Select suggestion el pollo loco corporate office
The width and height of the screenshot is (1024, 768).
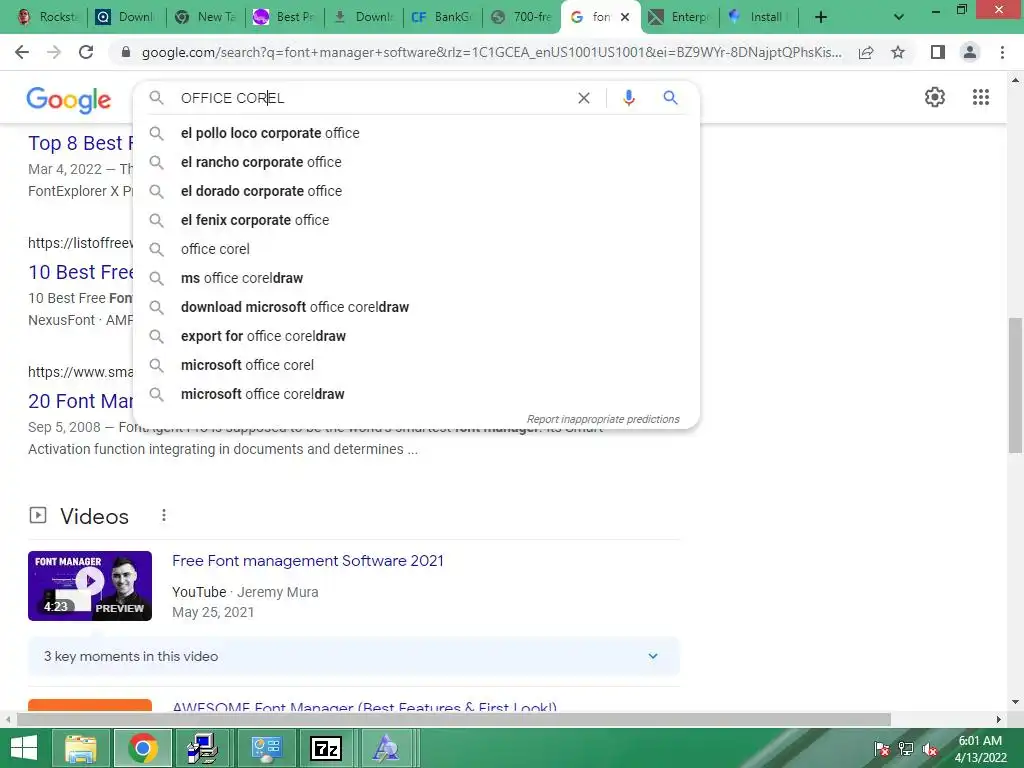(x=416, y=133)
